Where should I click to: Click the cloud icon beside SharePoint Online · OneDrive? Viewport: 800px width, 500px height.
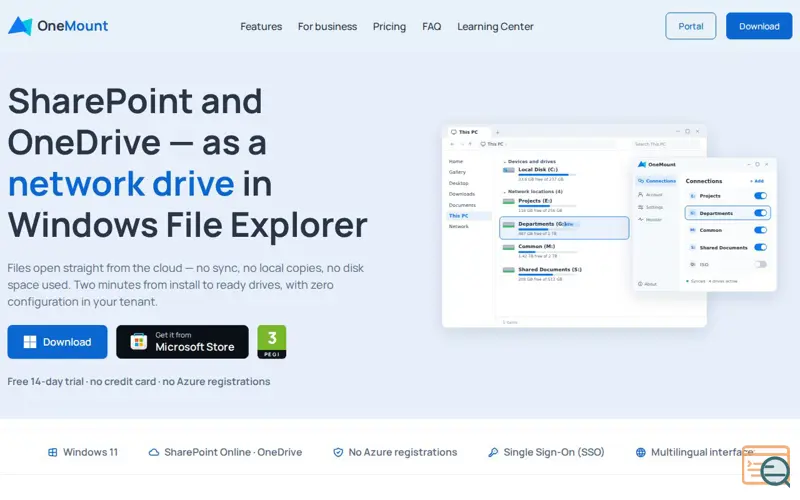point(154,452)
